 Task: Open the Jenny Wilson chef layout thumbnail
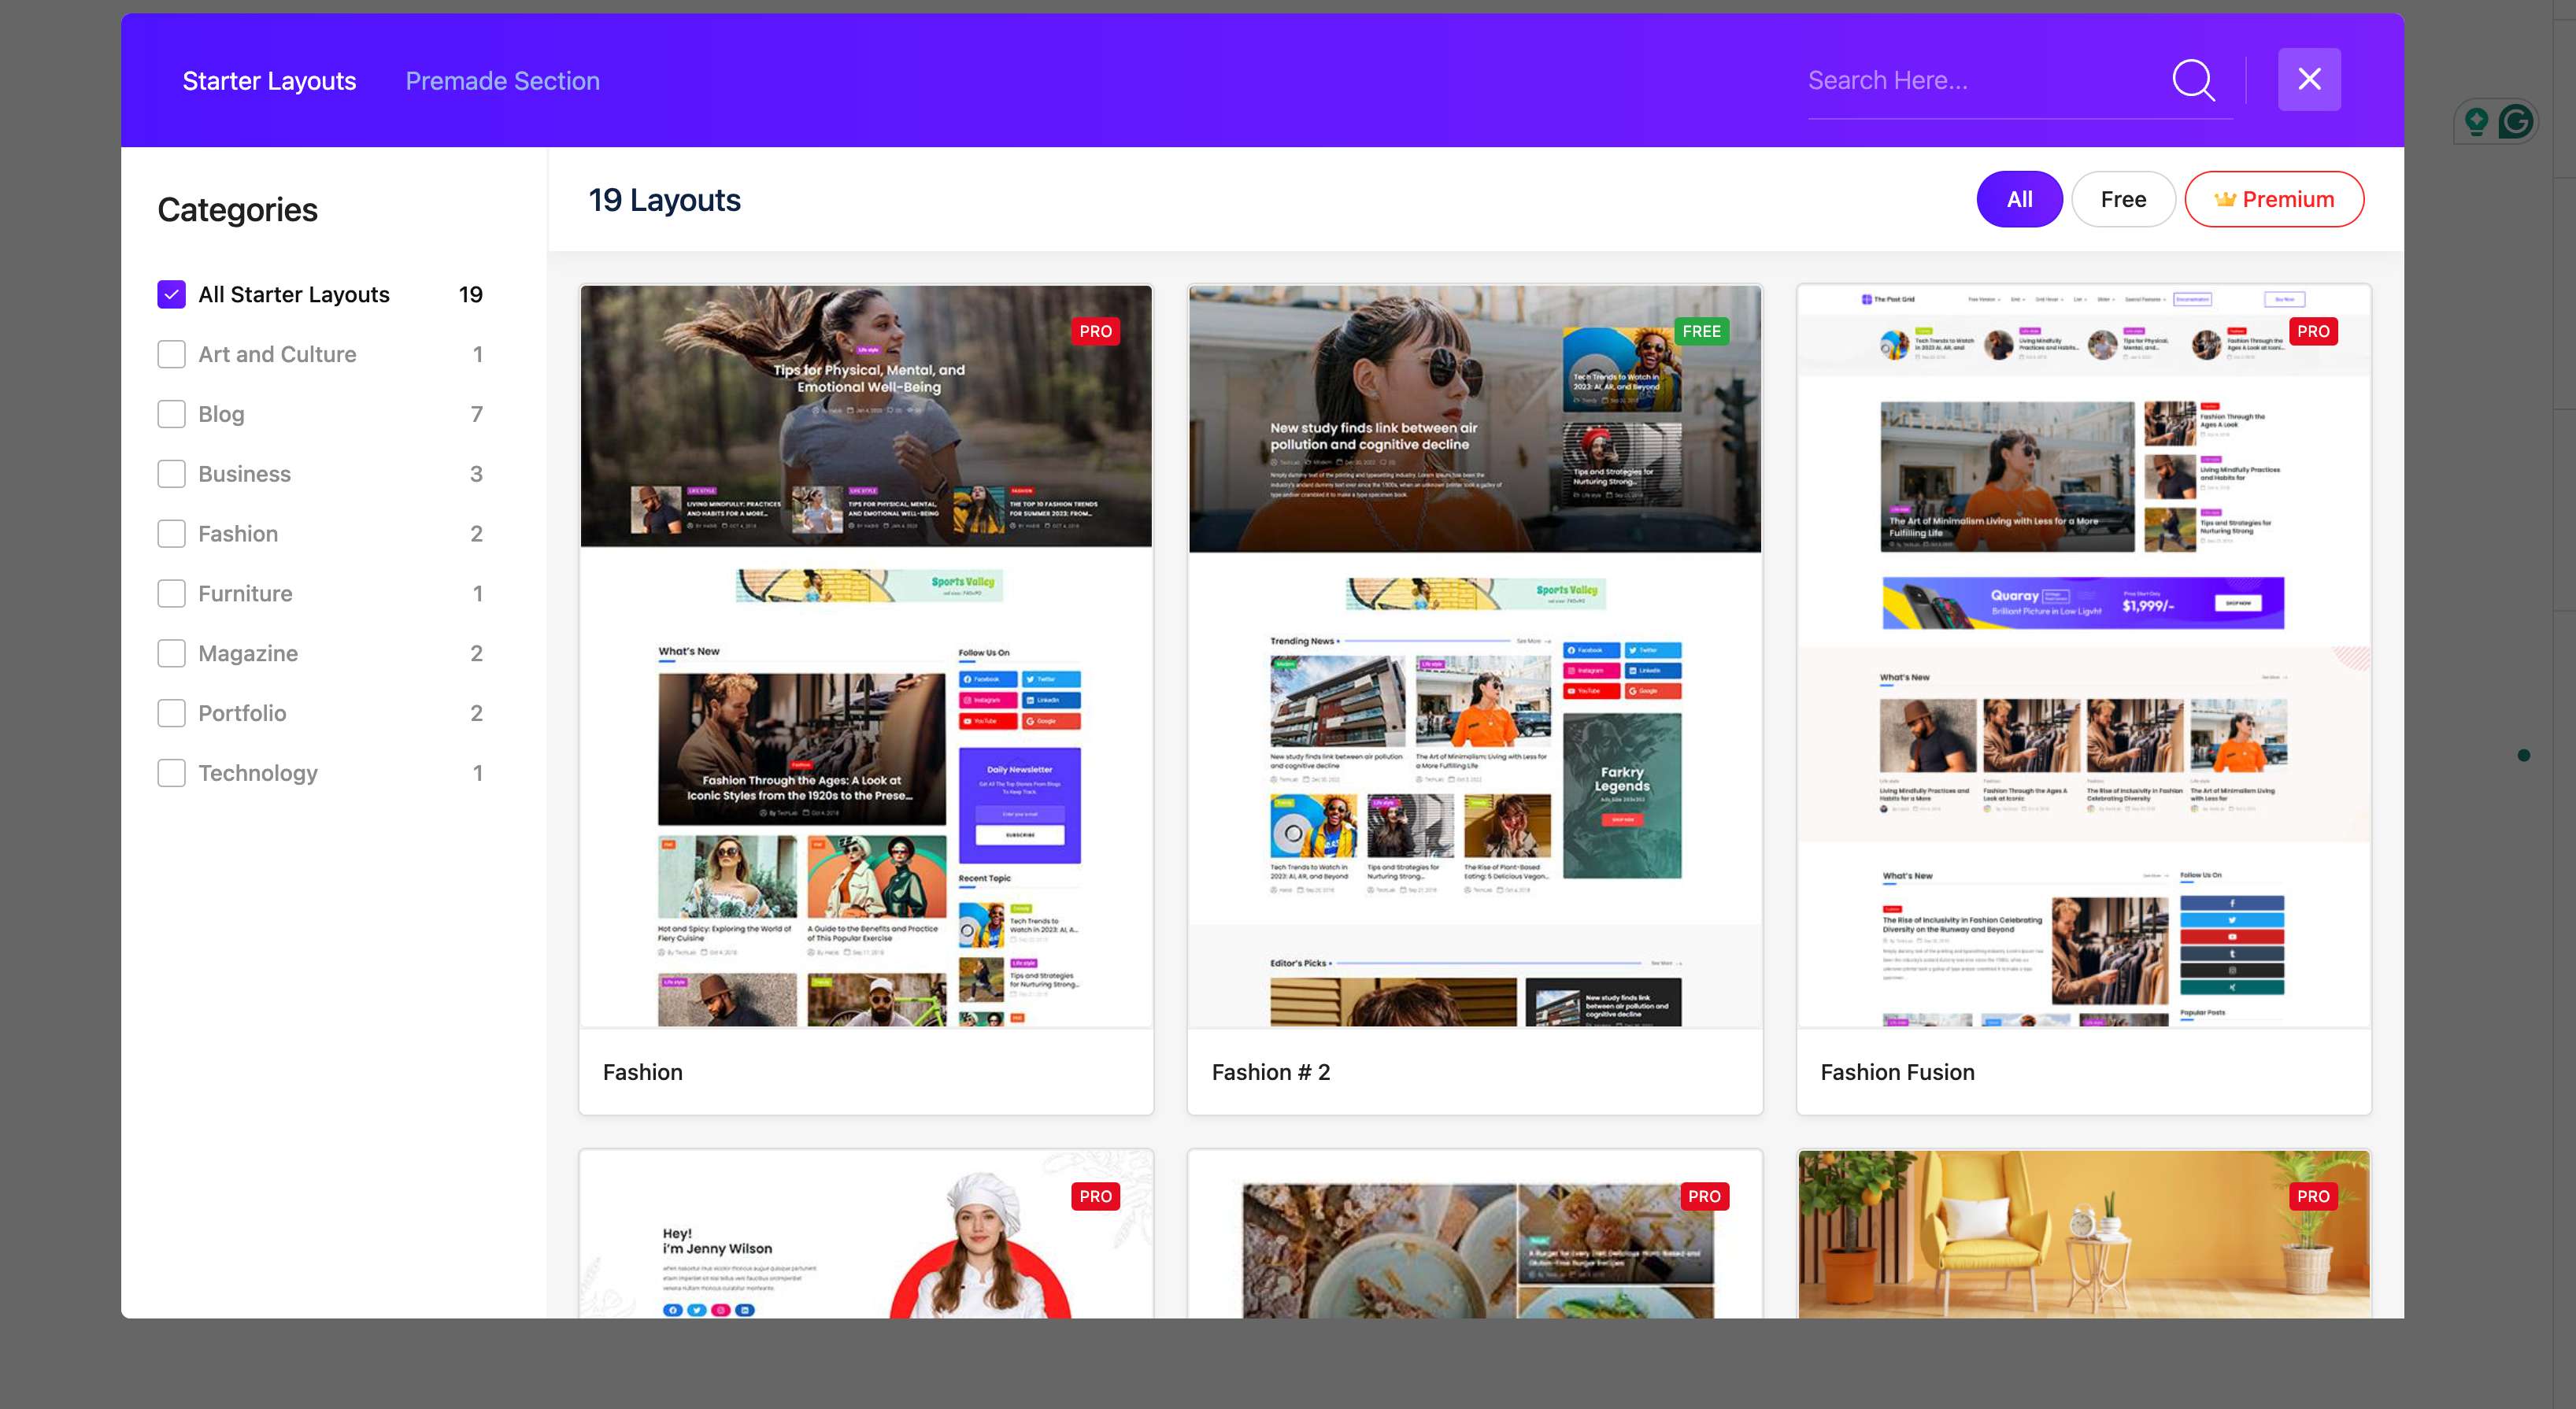866,1235
